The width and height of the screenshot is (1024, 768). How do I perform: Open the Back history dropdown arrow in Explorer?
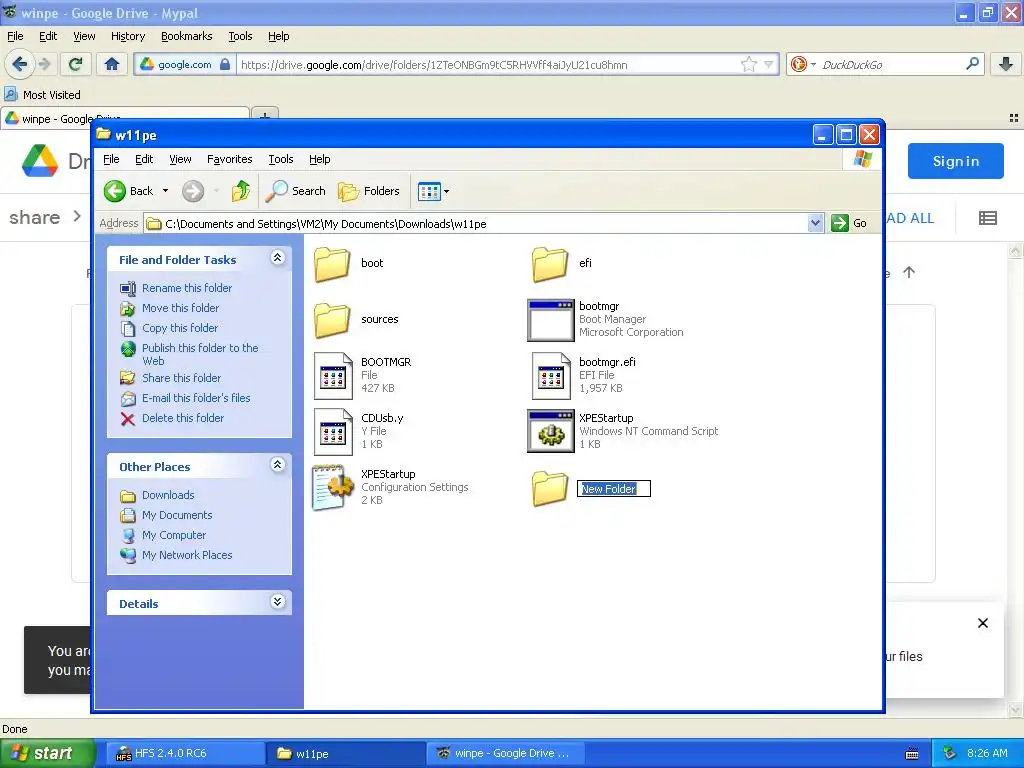click(x=165, y=191)
